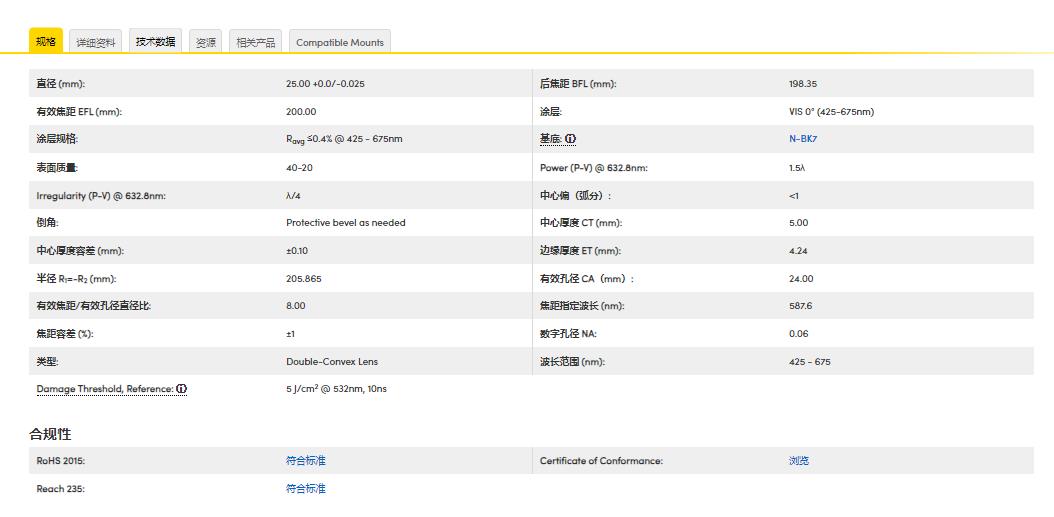The width and height of the screenshot is (1054, 517).
Task: Click the underlined 基底 label
Action: click(x=550, y=139)
